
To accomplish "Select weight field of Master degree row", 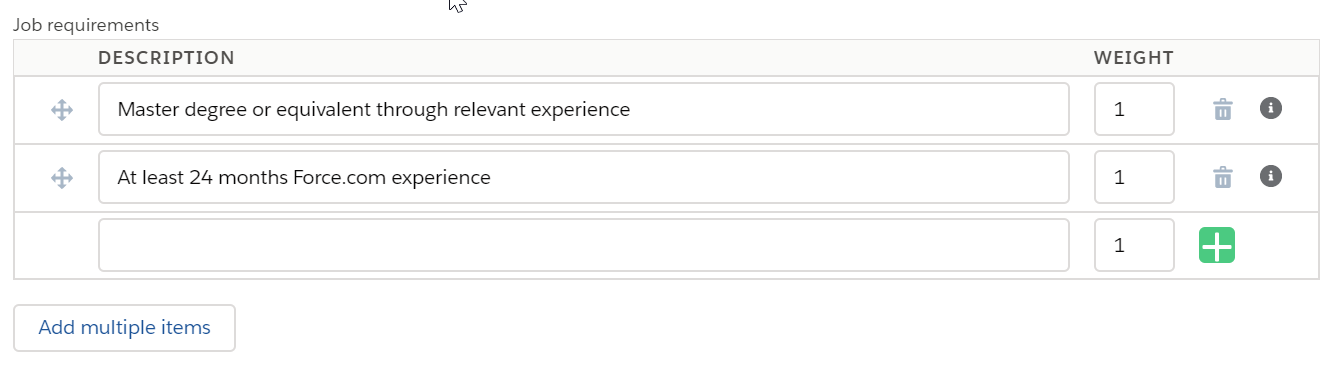I will (x=1134, y=109).
